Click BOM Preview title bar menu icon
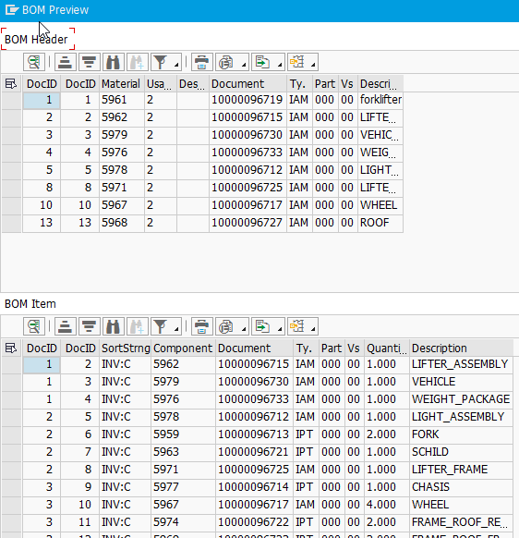 (12, 10)
